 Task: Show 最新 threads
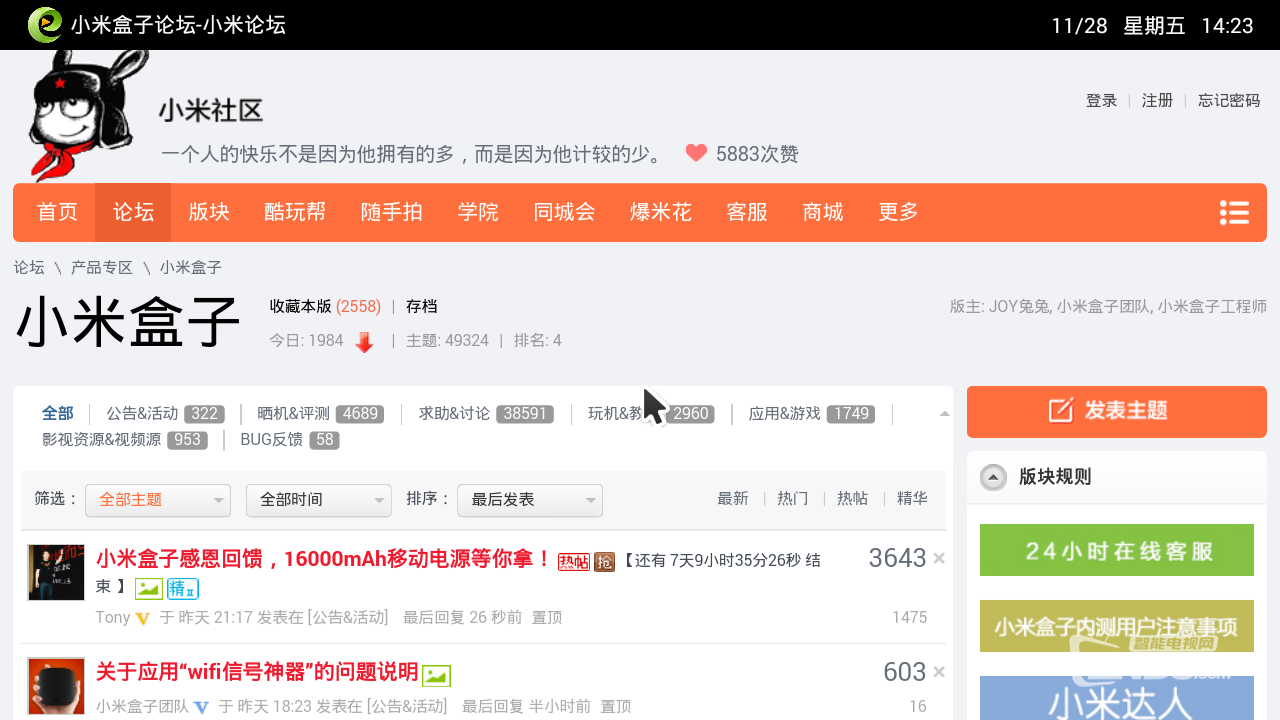click(732, 498)
